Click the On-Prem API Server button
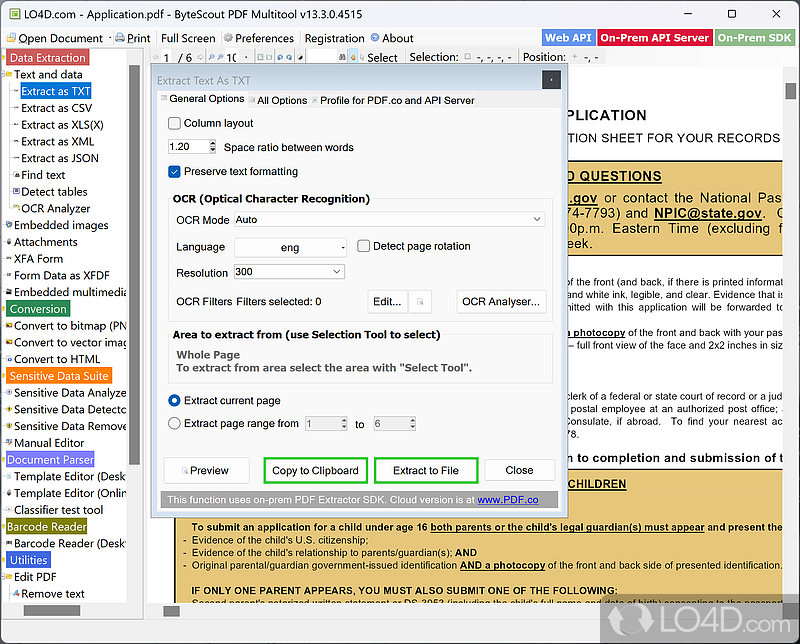Image resolution: width=800 pixels, height=644 pixels. [655, 38]
